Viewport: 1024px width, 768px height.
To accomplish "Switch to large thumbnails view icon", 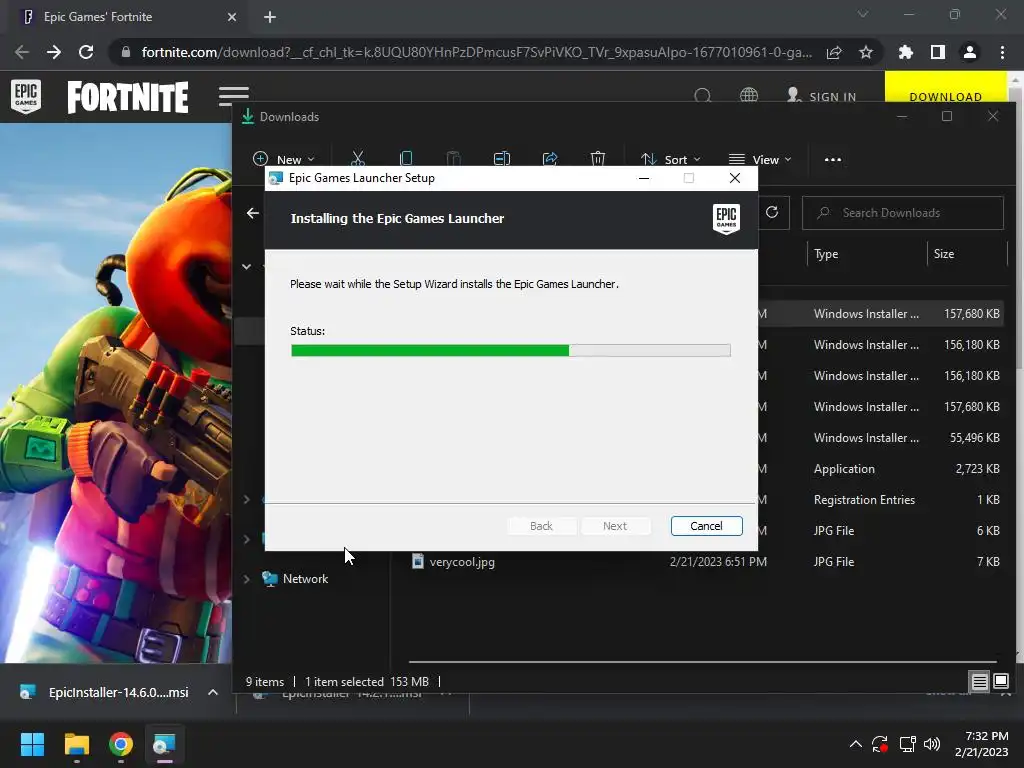I will [1001, 682].
